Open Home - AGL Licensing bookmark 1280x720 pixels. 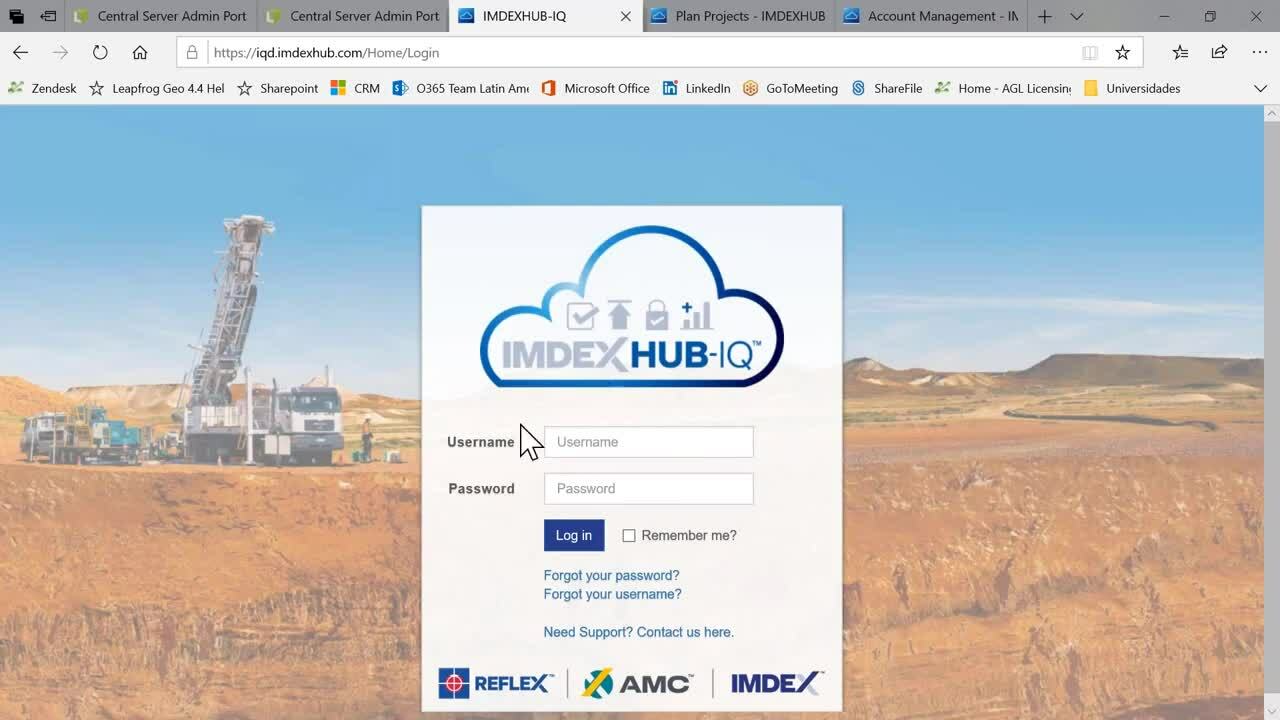point(1003,88)
